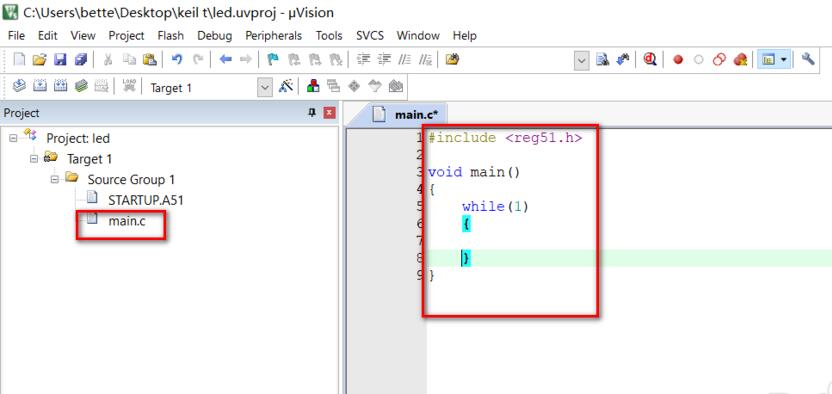
Task: Pin the Project panel
Action: (x=312, y=112)
